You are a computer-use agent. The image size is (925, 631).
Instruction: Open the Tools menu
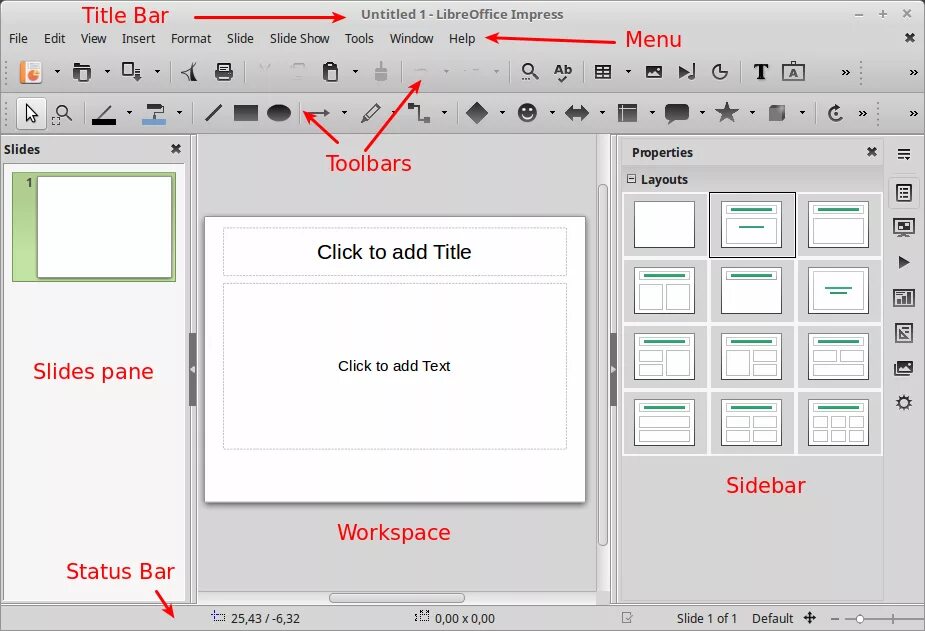pos(359,38)
